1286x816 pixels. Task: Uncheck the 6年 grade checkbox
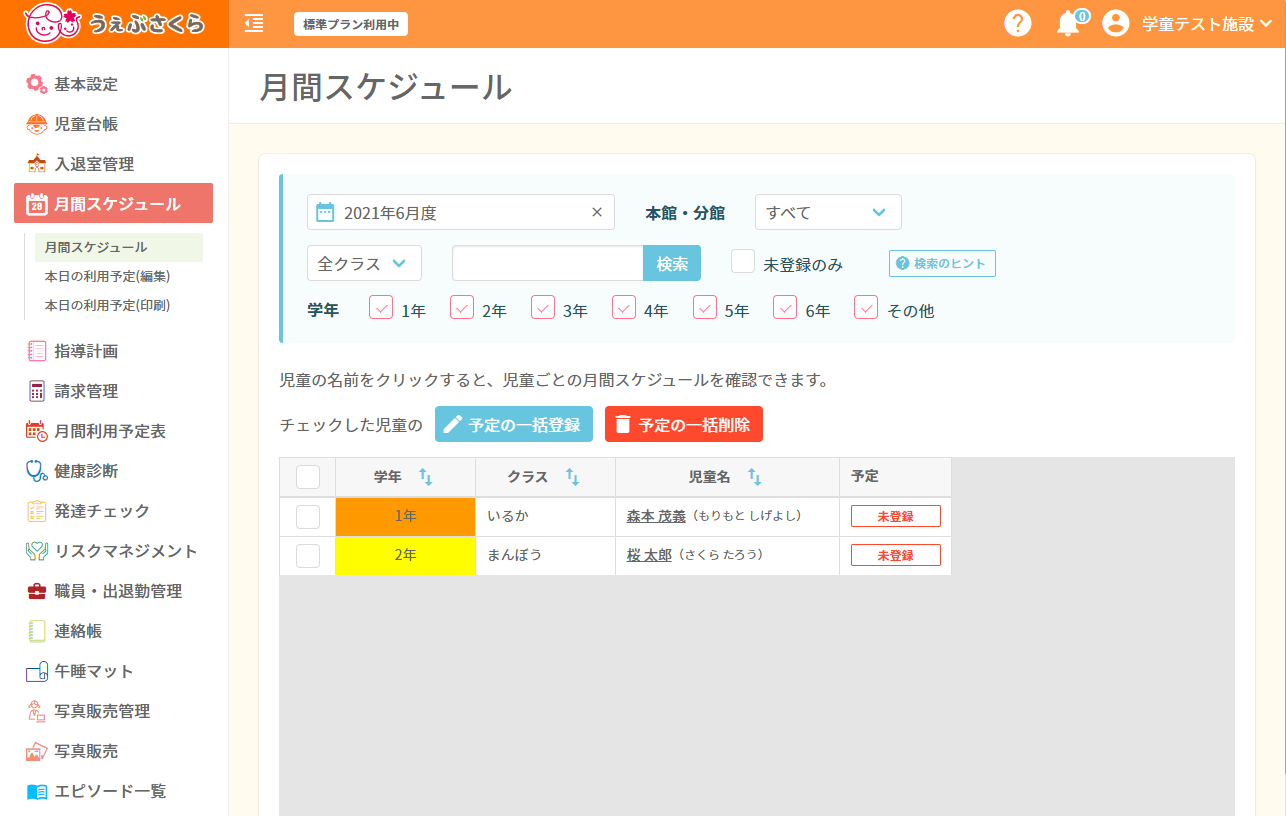(x=785, y=307)
